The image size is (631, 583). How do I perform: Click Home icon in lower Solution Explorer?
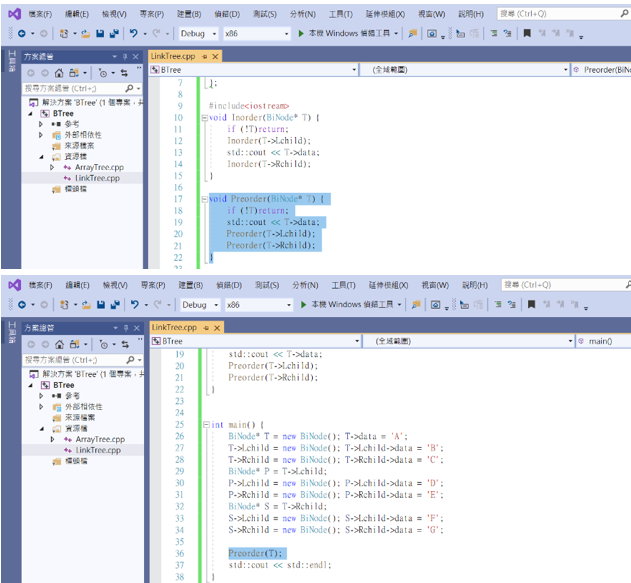[60, 344]
